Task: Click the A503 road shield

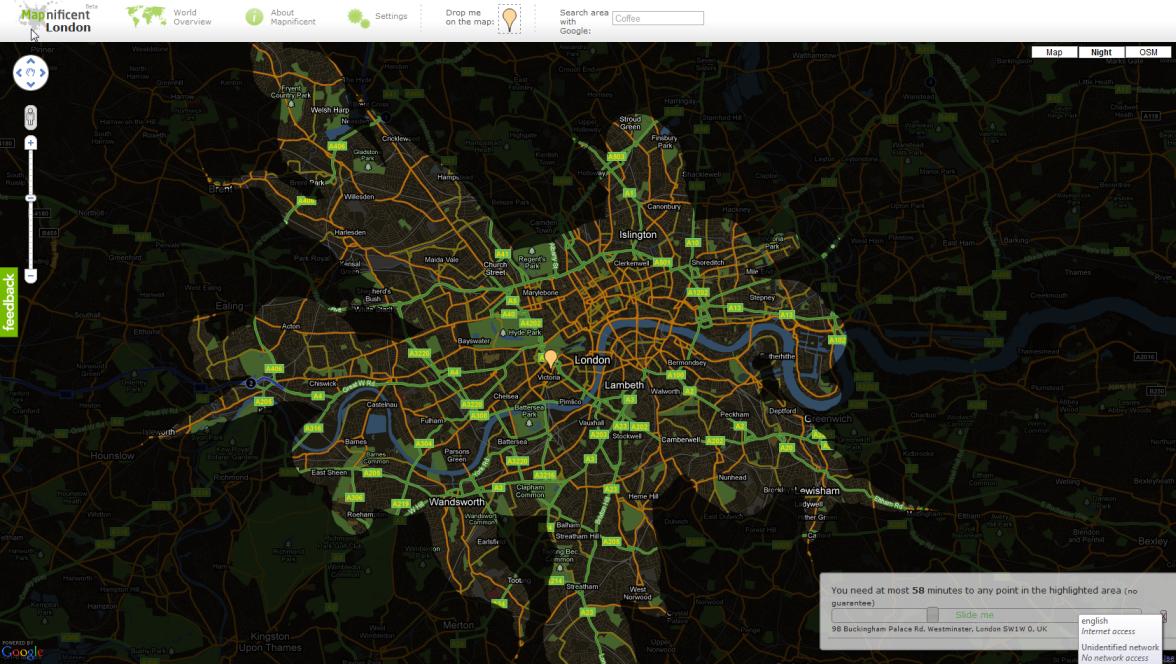Action: 616,157
